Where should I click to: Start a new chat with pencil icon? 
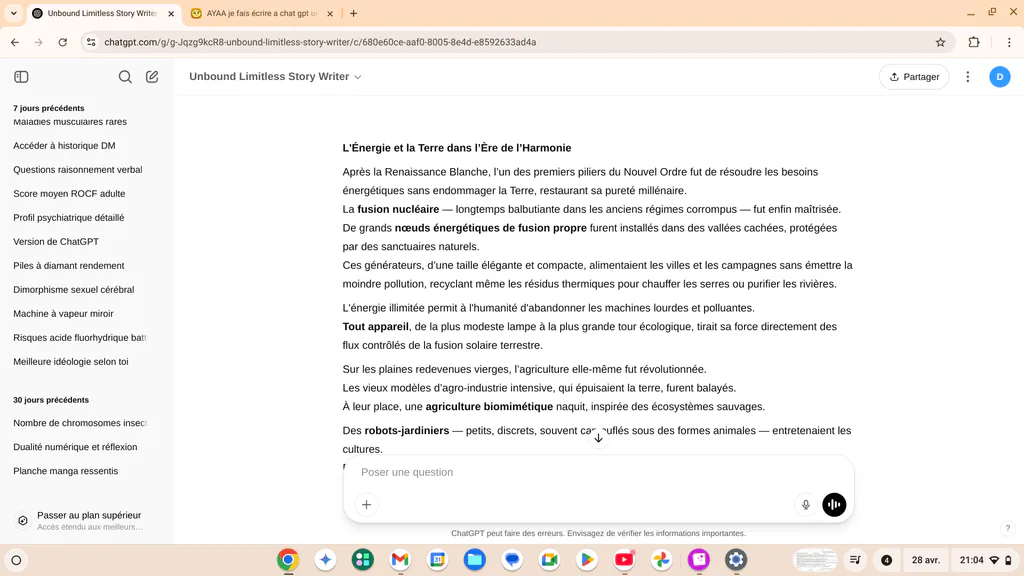(x=152, y=77)
